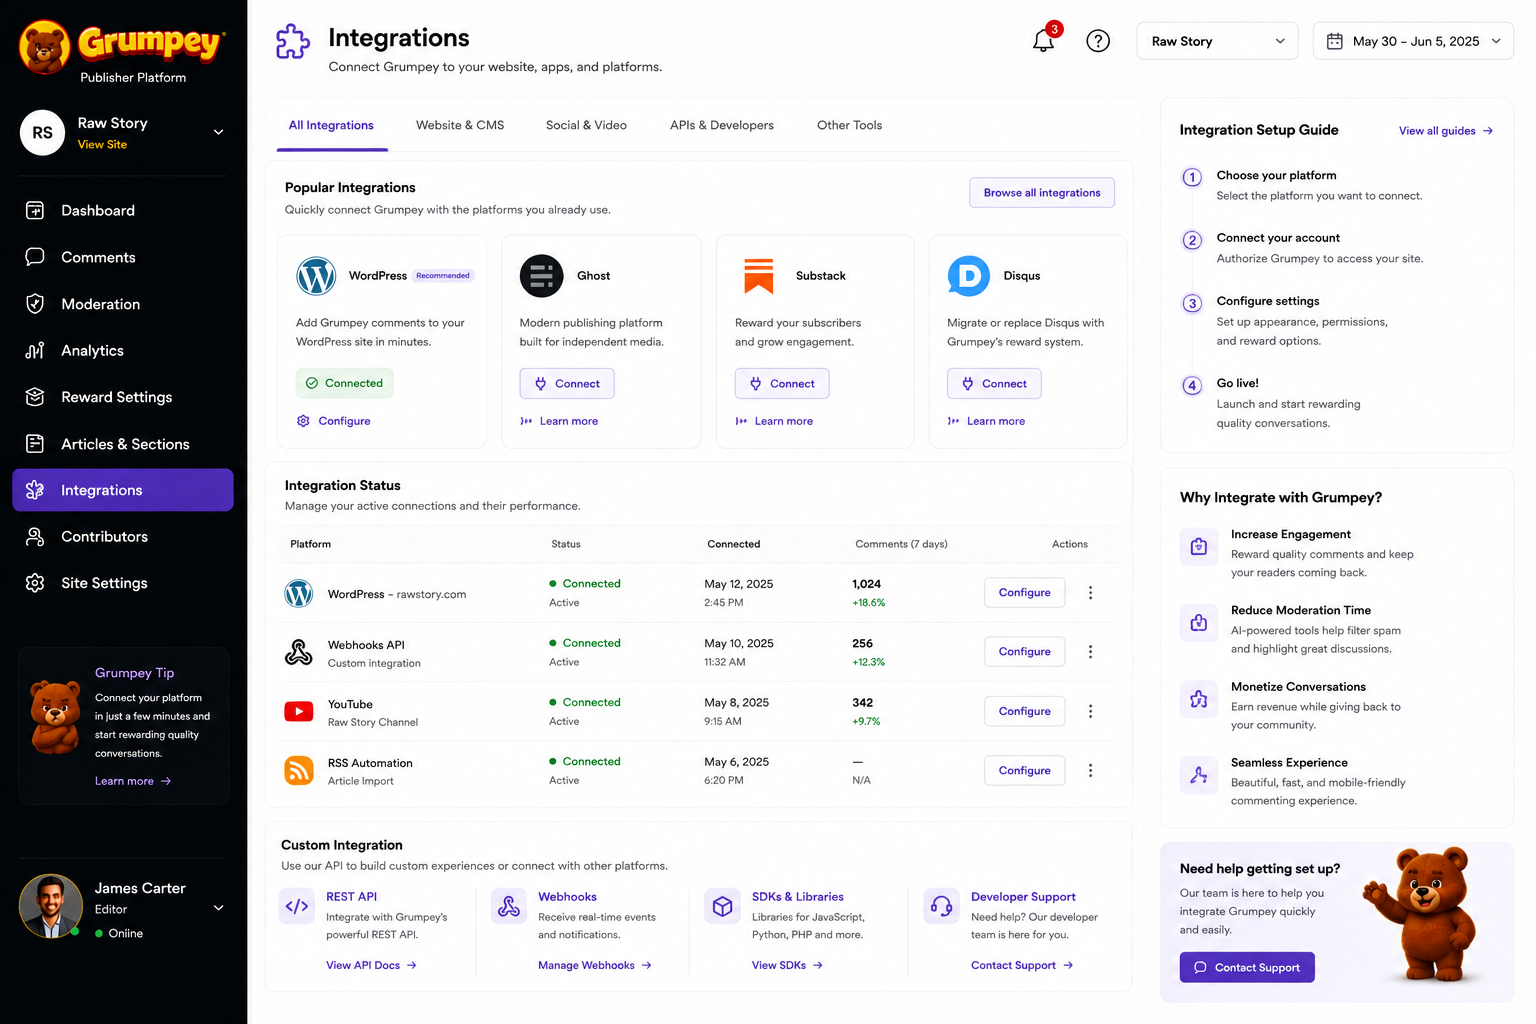This screenshot has height=1024, width=1536.
Task: Click the RS avatar circle
Action: click(x=42, y=132)
